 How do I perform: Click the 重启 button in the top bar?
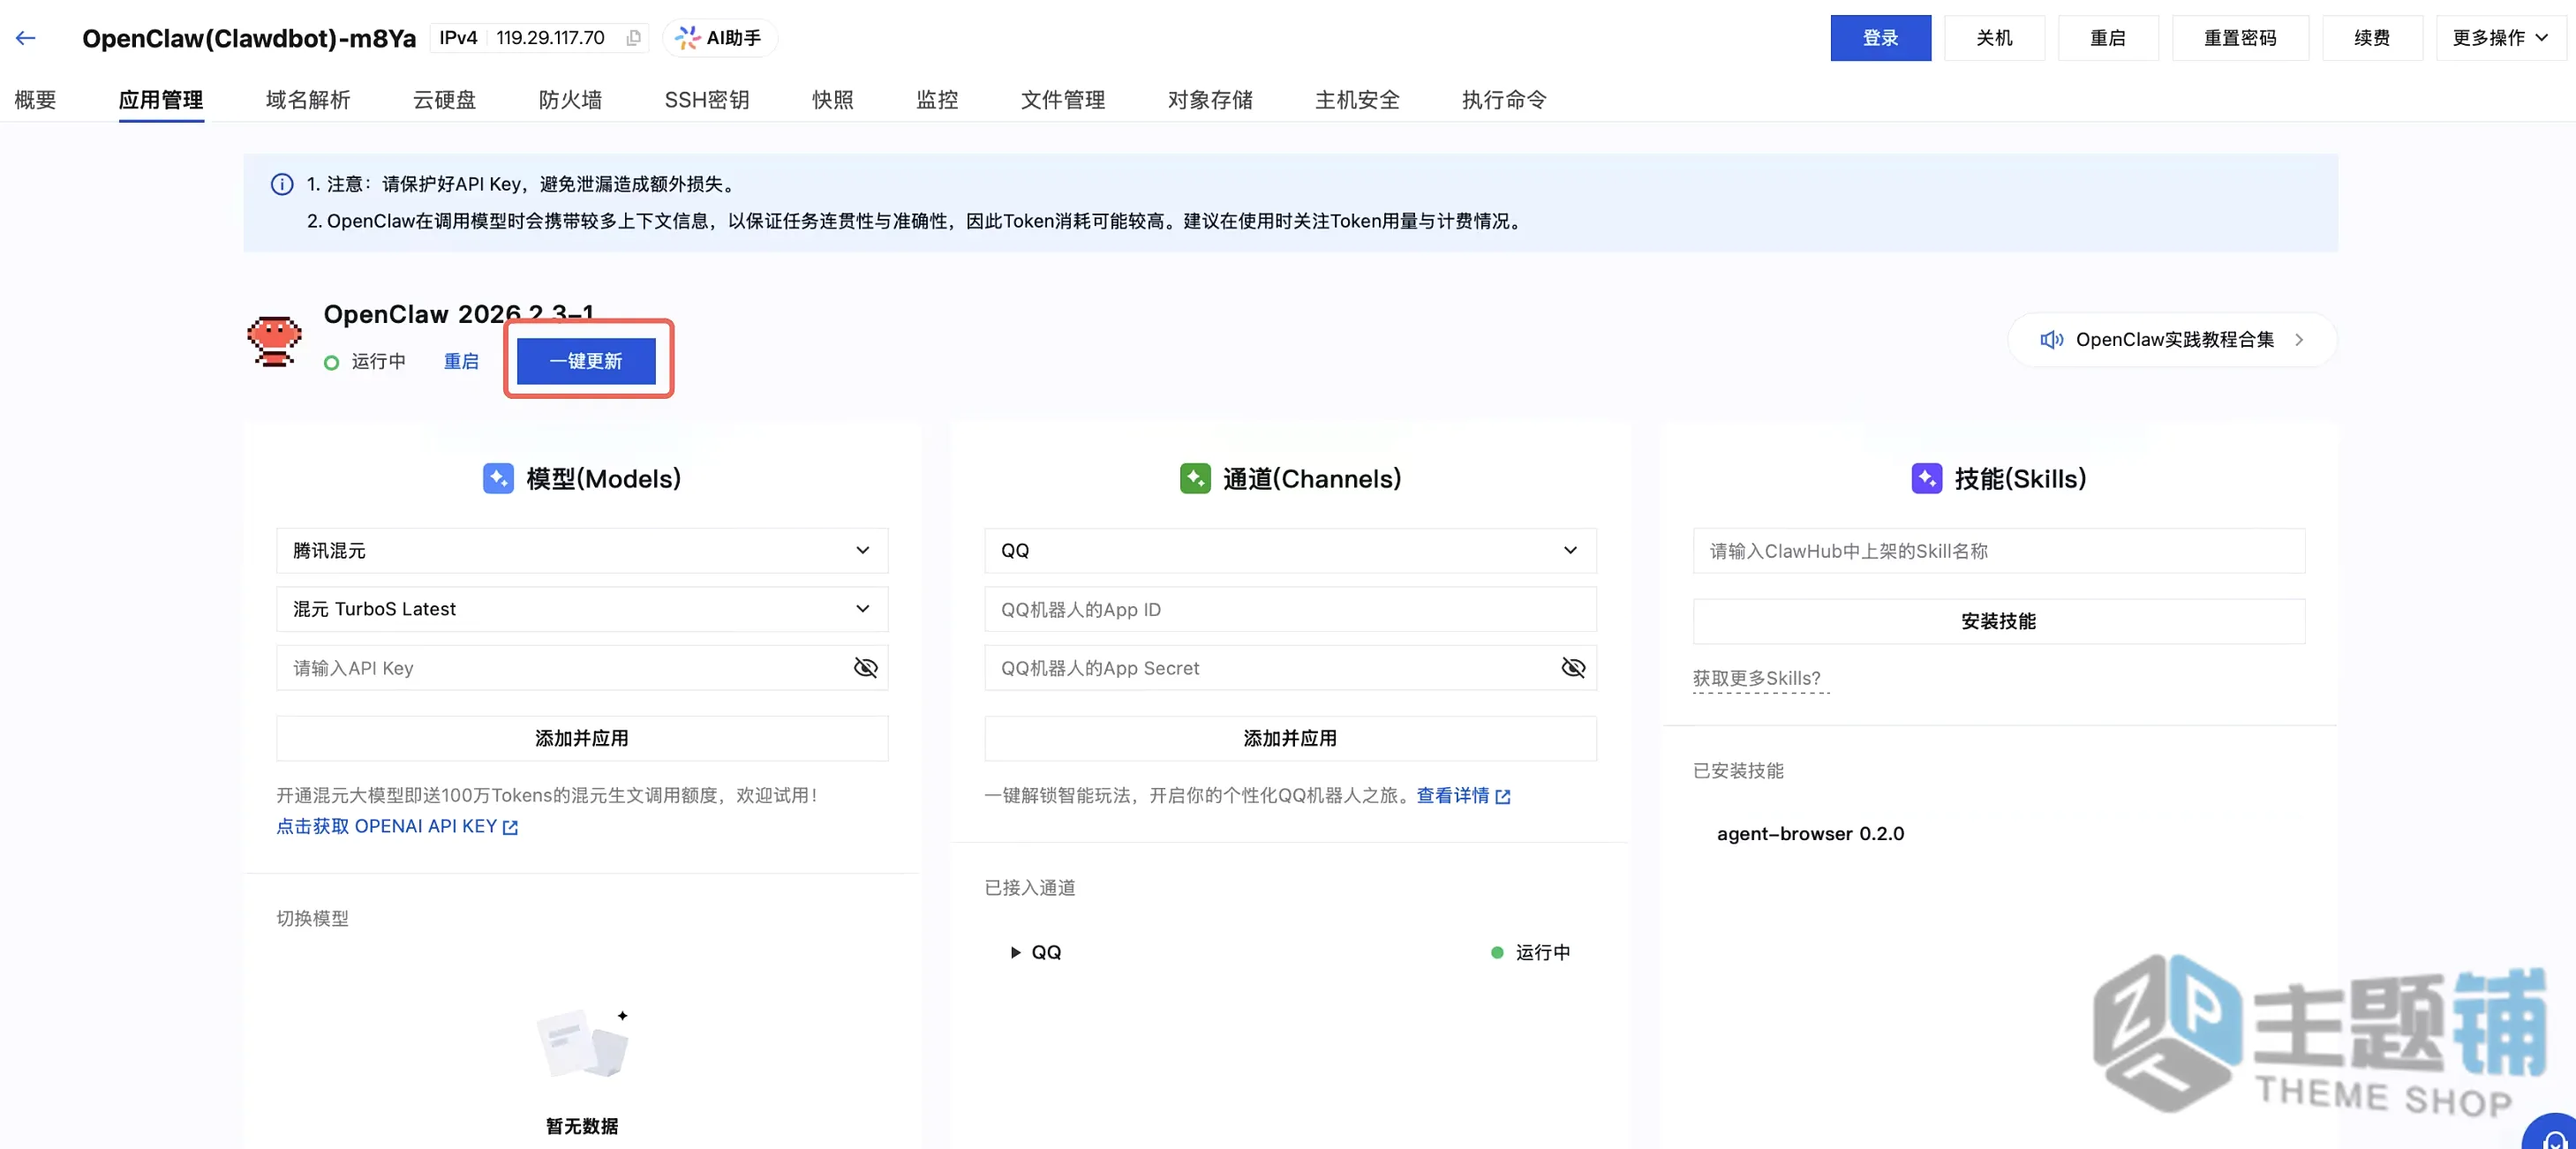pyautogui.click(x=2108, y=38)
